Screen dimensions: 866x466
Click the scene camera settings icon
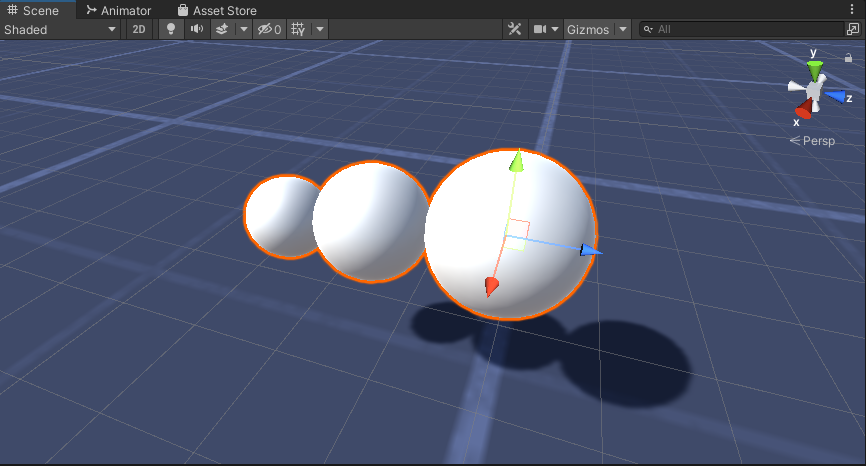[x=540, y=29]
